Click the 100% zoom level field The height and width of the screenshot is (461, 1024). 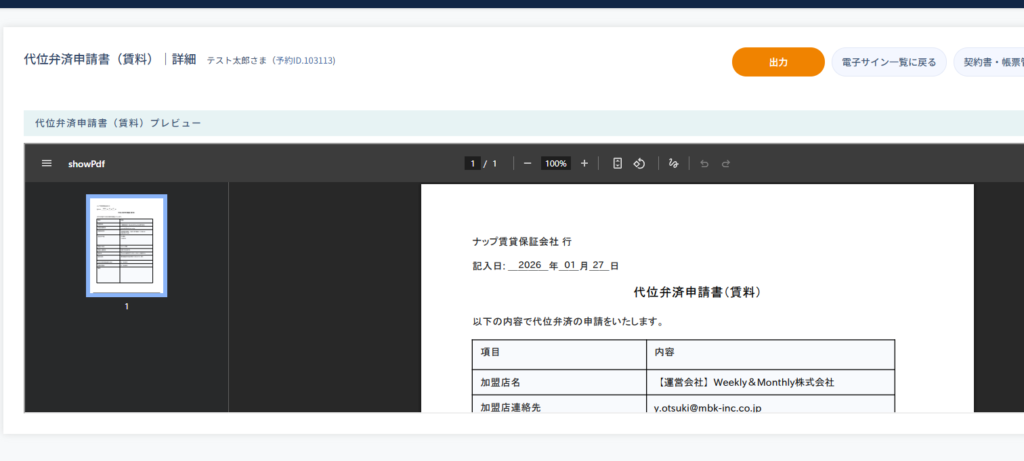point(556,163)
